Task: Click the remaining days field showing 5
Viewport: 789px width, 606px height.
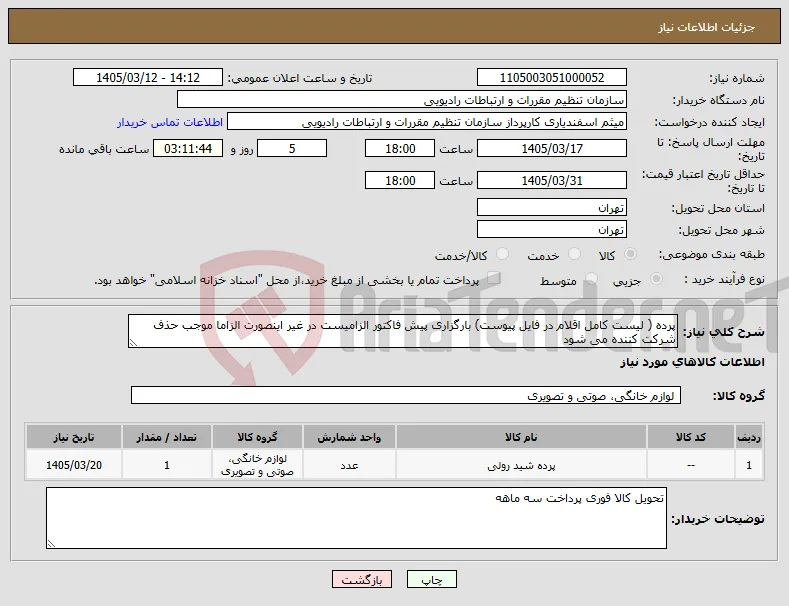Action: point(292,148)
